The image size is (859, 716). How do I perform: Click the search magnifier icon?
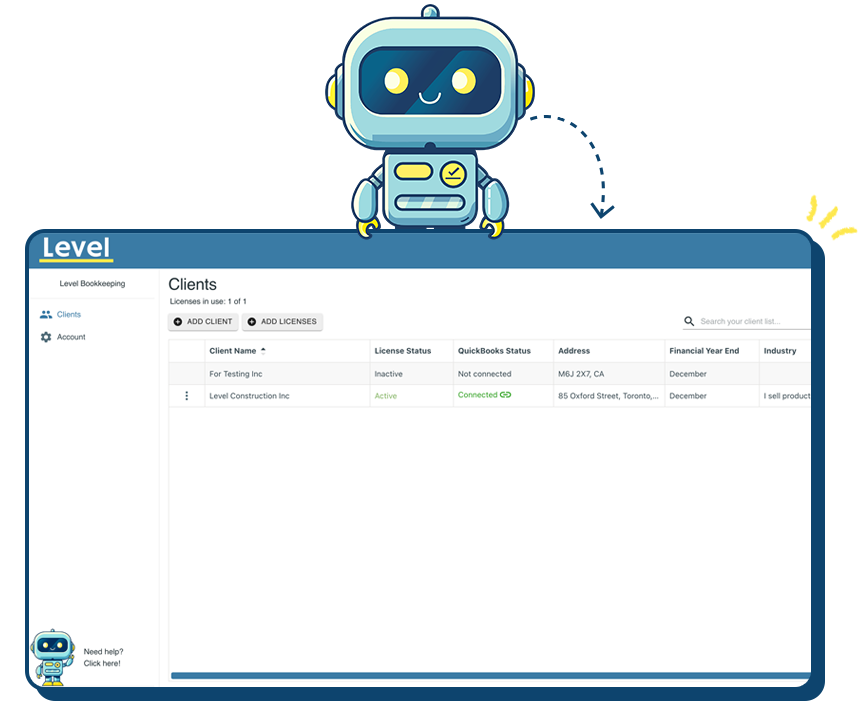[x=689, y=322]
